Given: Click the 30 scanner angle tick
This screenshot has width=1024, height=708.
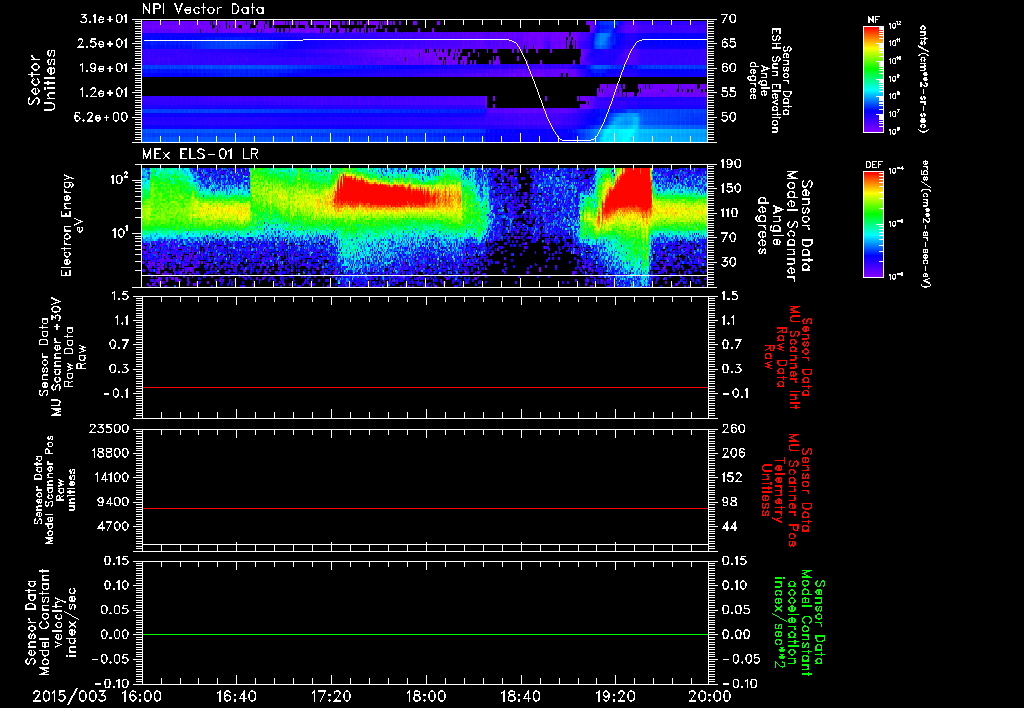Looking at the screenshot, I should pyautogui.click(x=729, y=263).
